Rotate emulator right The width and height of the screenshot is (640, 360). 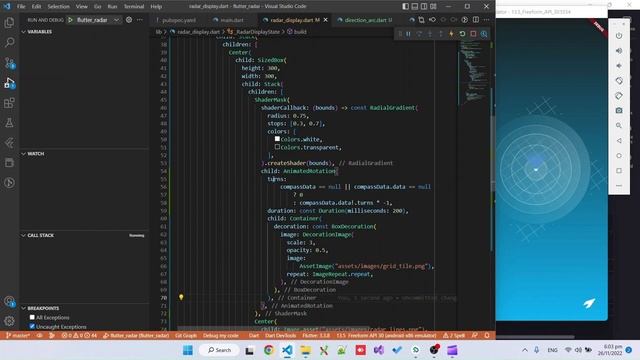click(619, 96)
